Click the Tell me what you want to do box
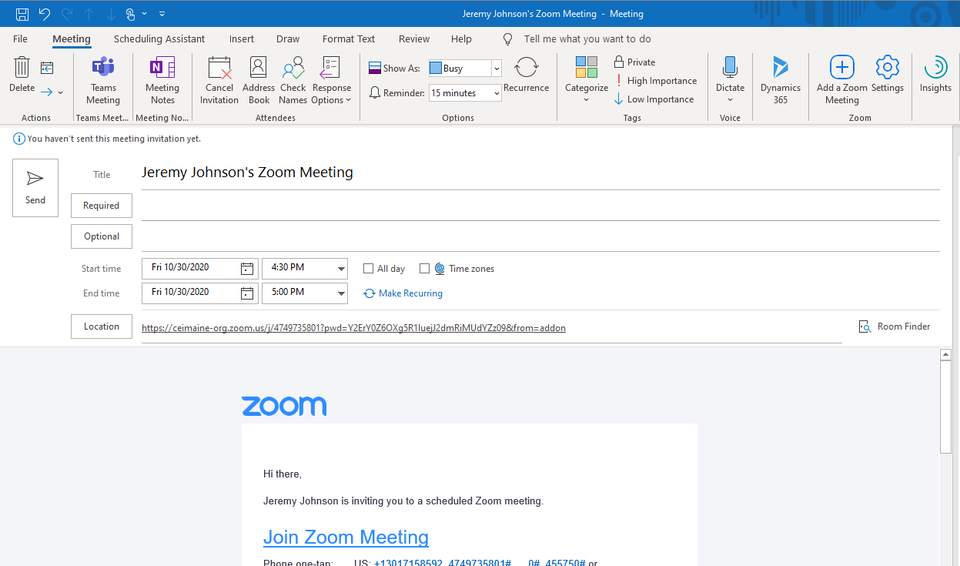The width and height of the screenshot is (960, 566). pyautogui.click(x=587, y=39)
